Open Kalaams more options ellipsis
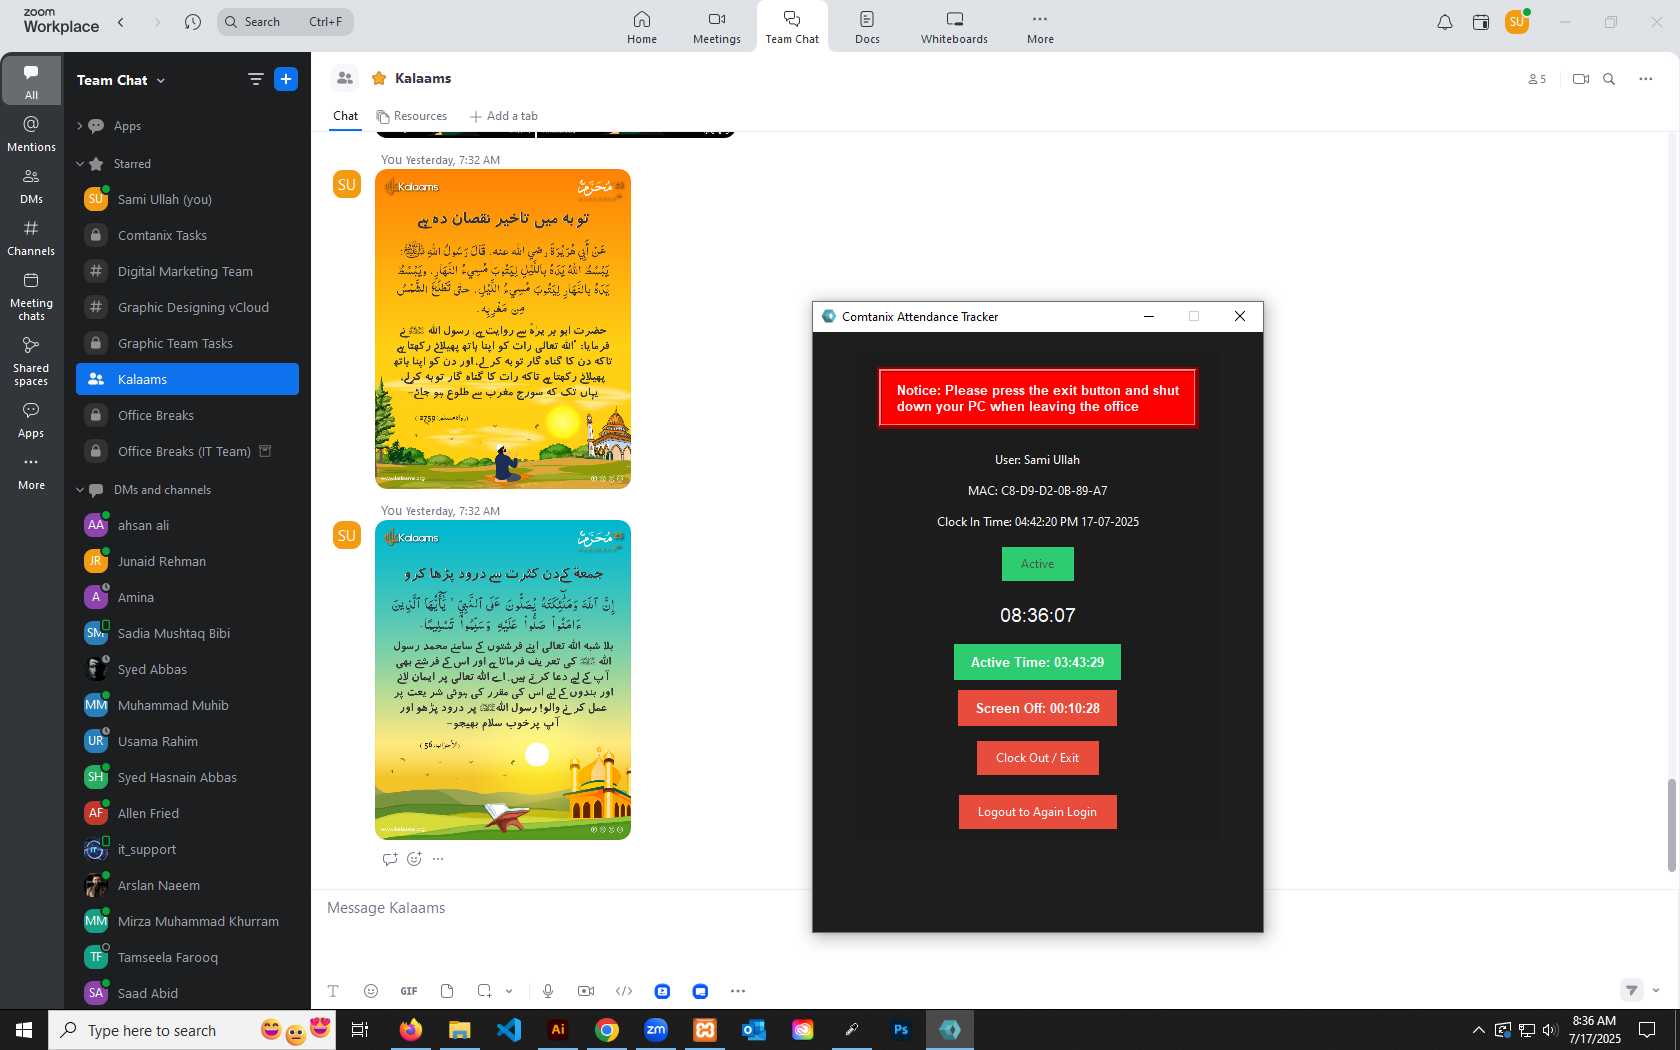 [1645, 79]
